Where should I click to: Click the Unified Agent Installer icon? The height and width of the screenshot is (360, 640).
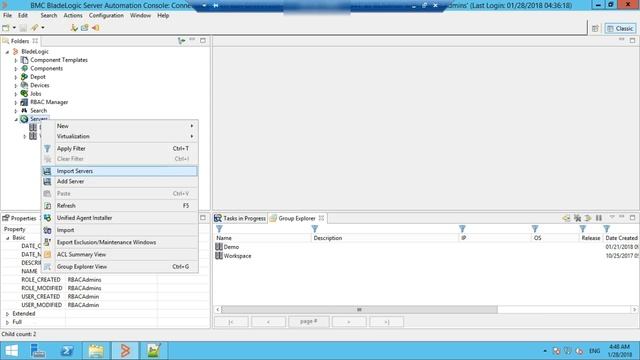click(47, 218)
